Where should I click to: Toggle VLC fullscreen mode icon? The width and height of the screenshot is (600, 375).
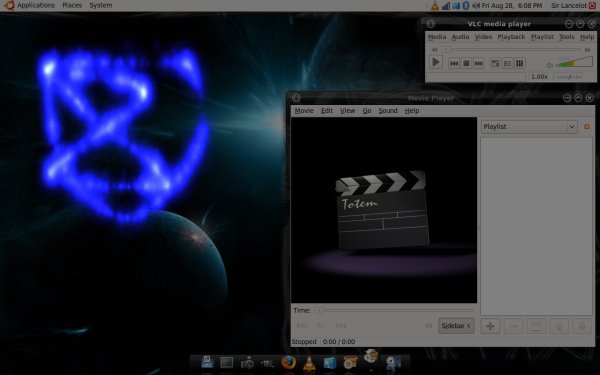click(495, 64)
